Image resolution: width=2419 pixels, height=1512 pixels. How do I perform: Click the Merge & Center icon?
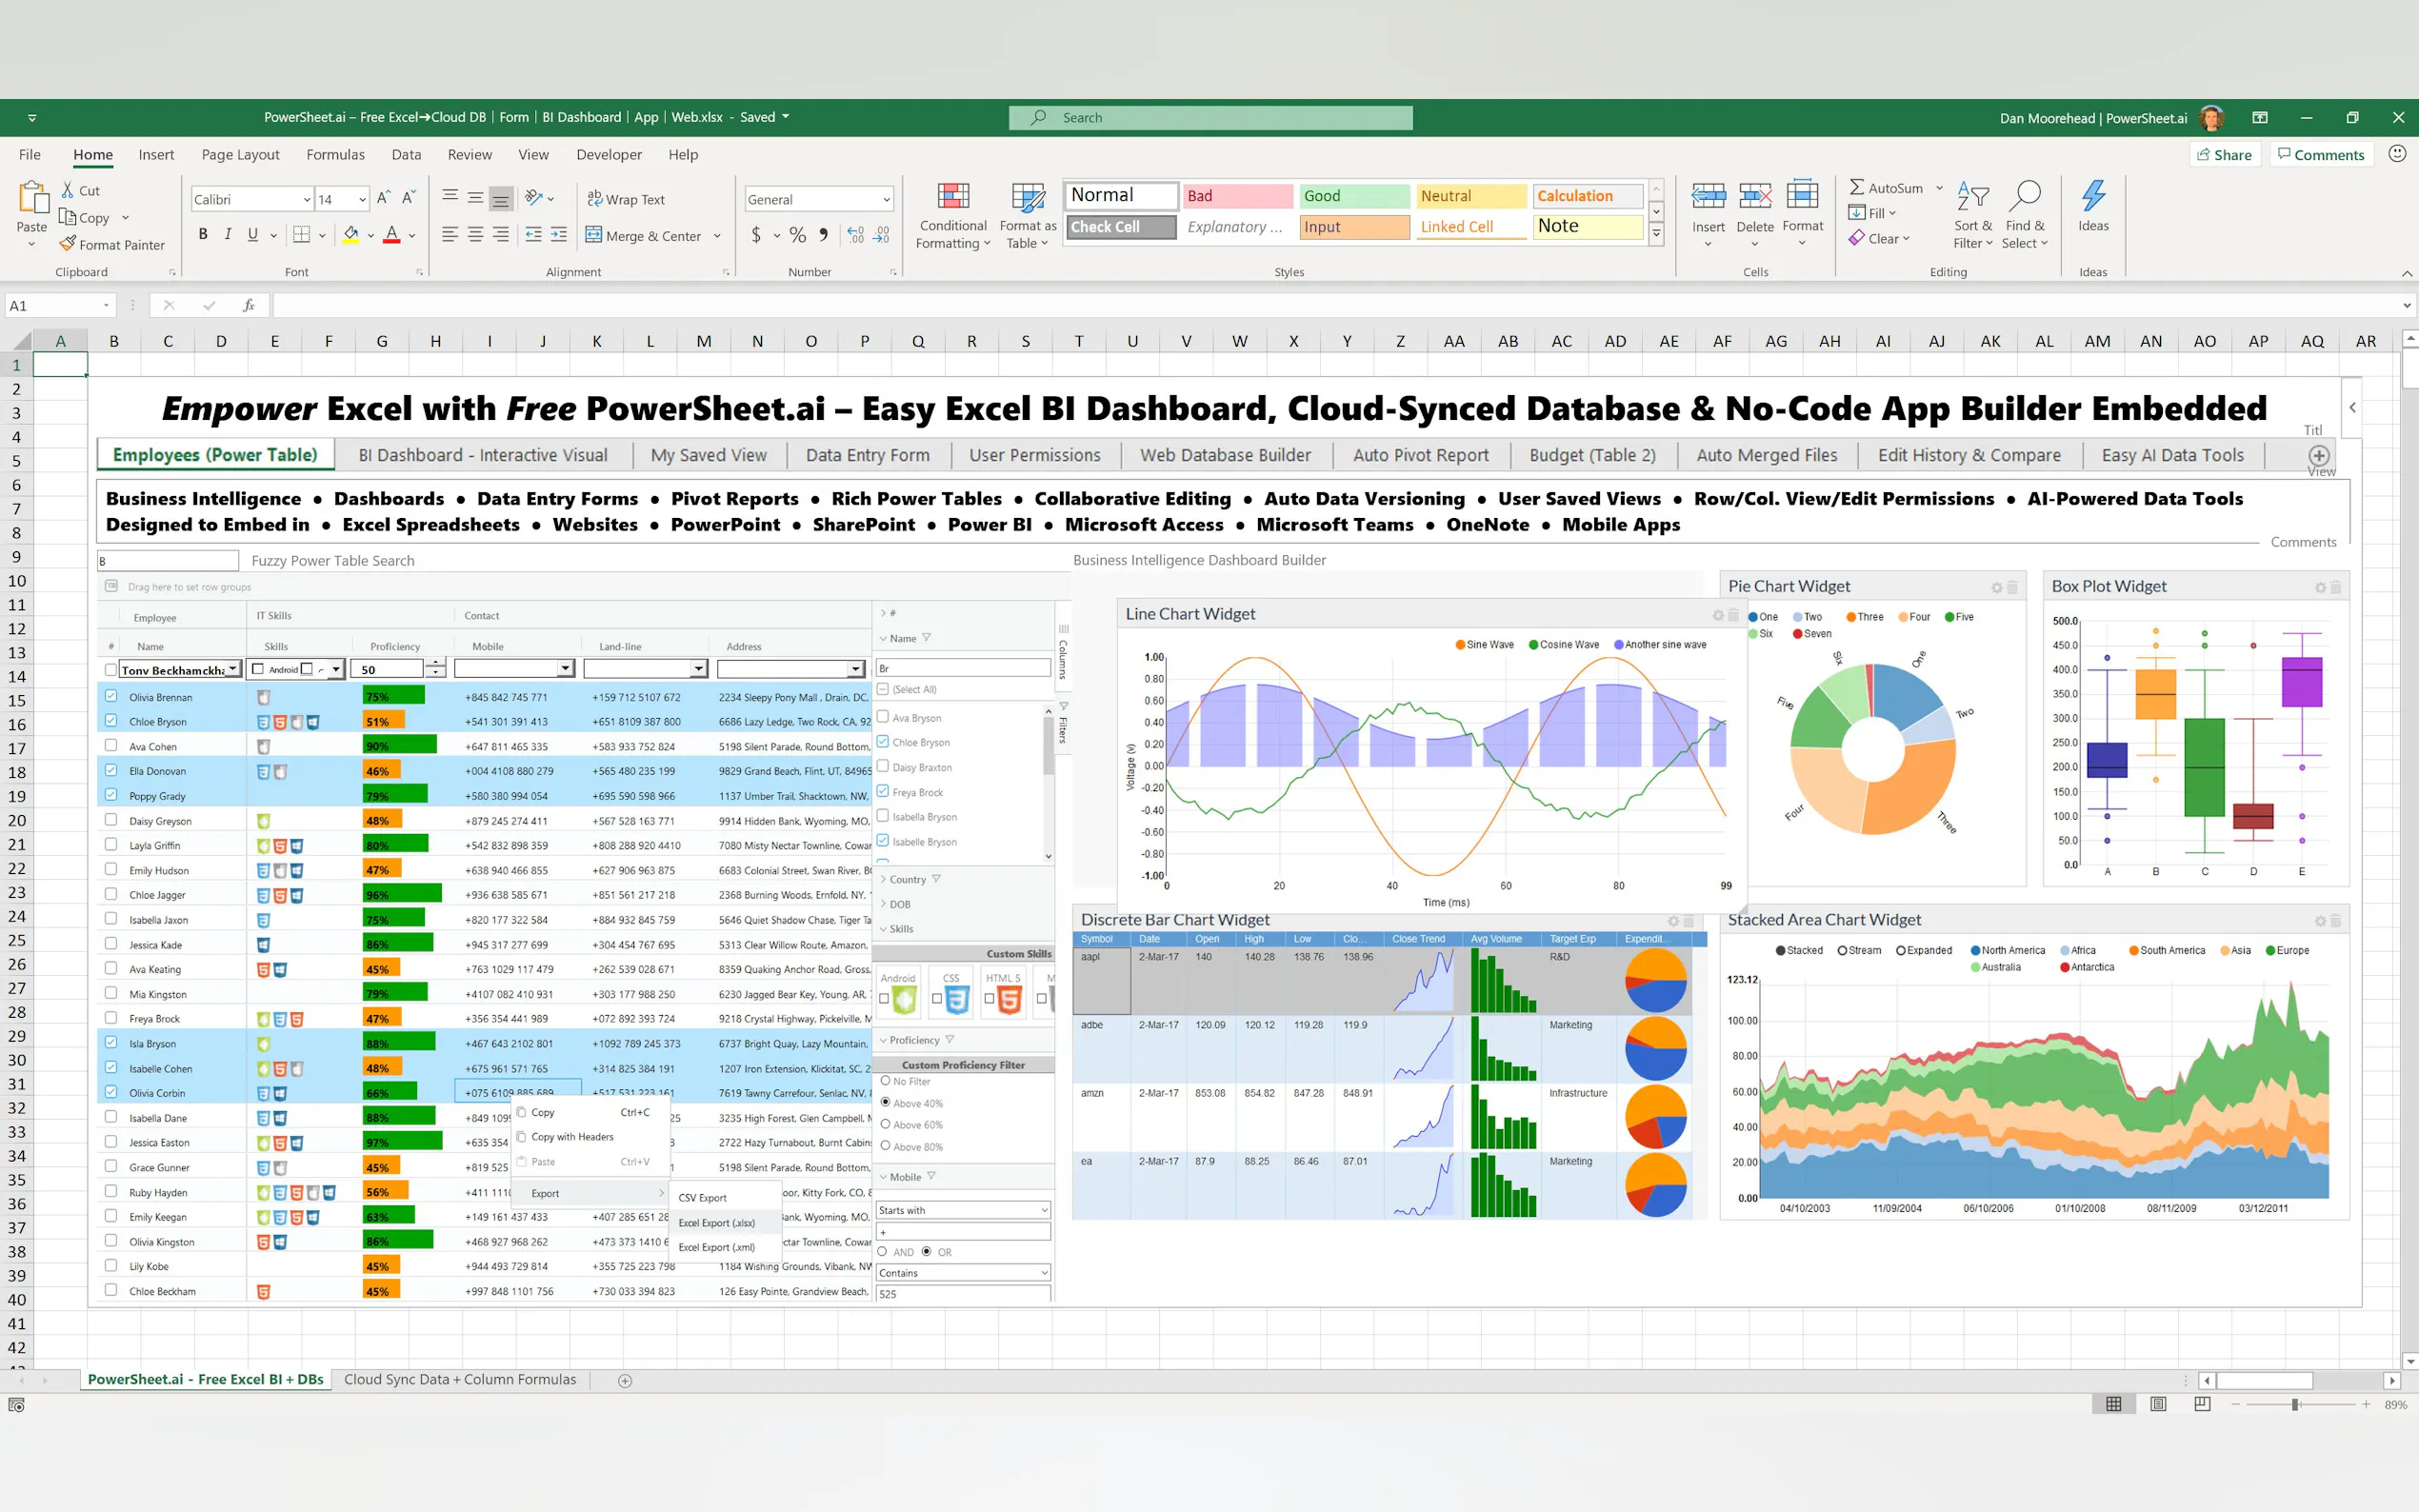(594, 235)
